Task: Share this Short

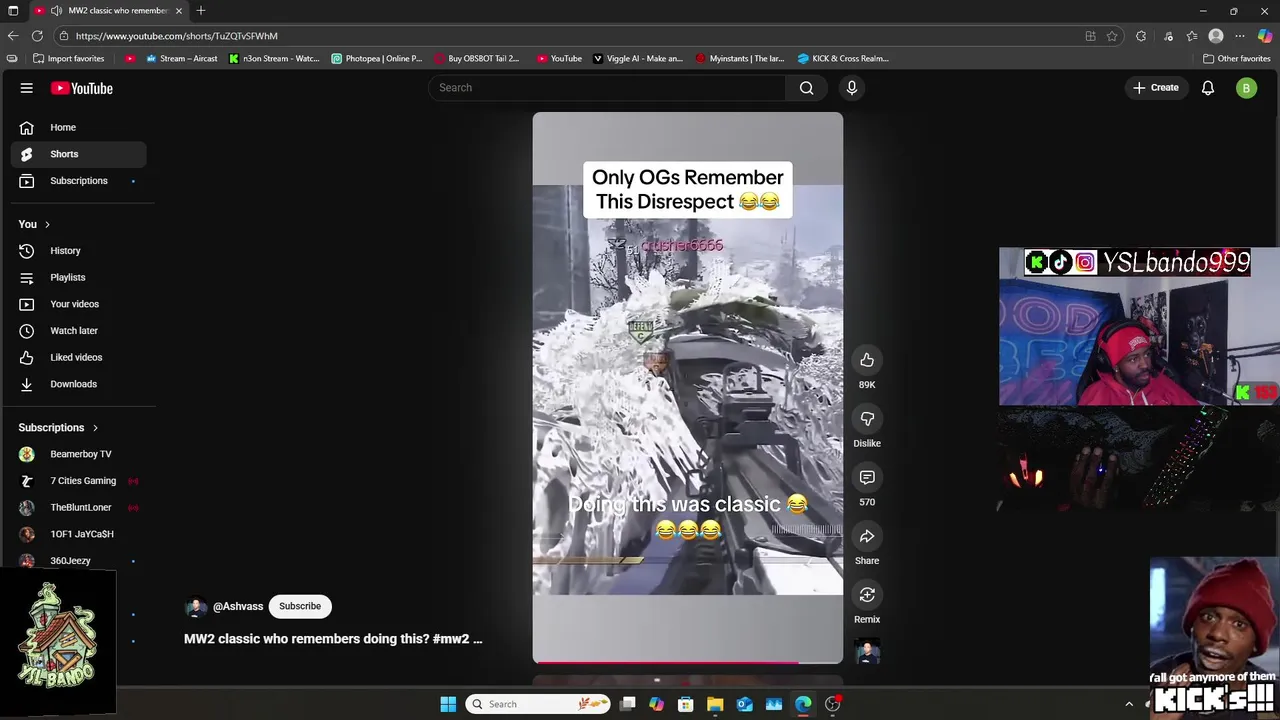Action: (867, 537)
